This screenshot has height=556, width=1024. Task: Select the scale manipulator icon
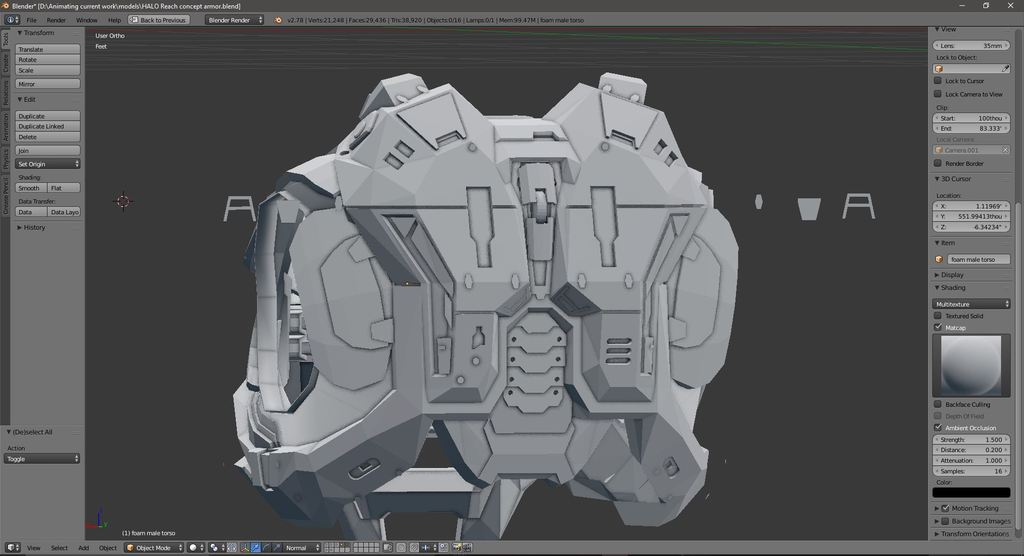(x=277, y=548)
